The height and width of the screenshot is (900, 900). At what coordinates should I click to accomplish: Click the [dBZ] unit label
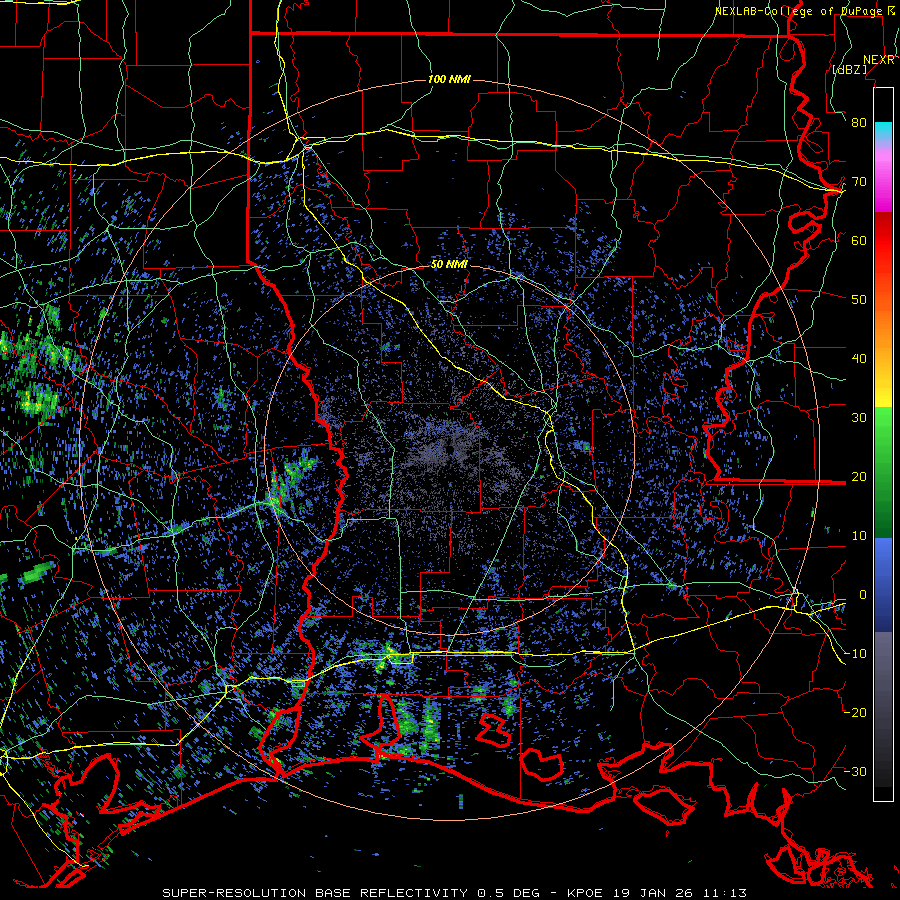click(849, 70)
